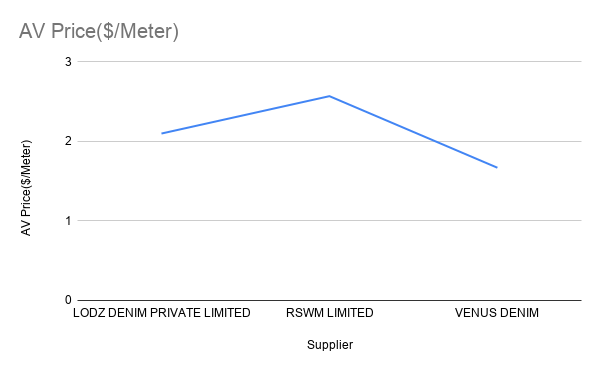Click the line end point at VENUS DENIM
600x371 pixels.
click(497, 167)
